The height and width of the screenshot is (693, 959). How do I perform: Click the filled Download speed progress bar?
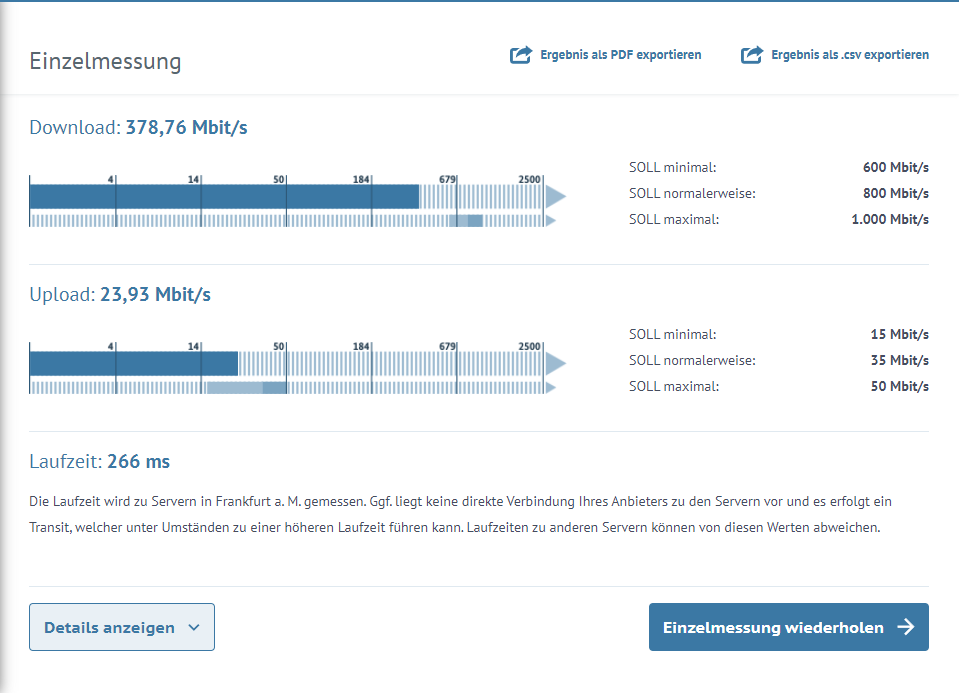[224, 196]
